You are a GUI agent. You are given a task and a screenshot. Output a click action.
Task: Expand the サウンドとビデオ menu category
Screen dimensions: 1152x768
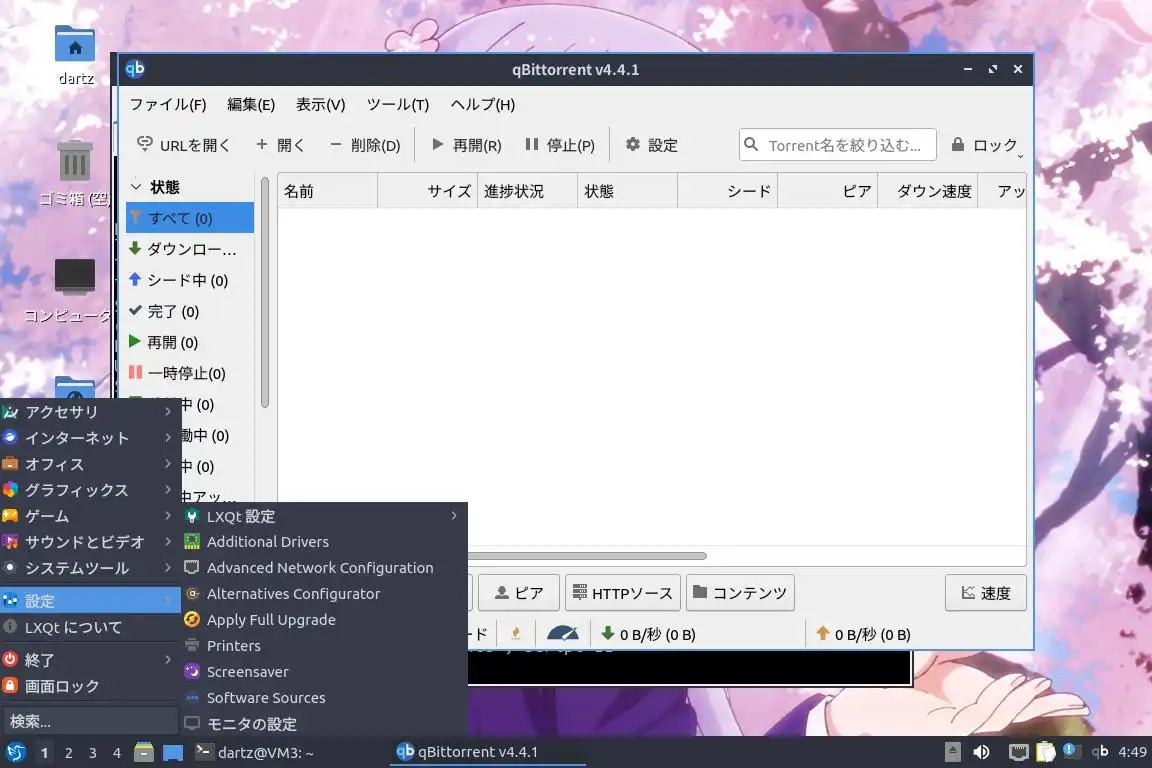tap(90, 542)
